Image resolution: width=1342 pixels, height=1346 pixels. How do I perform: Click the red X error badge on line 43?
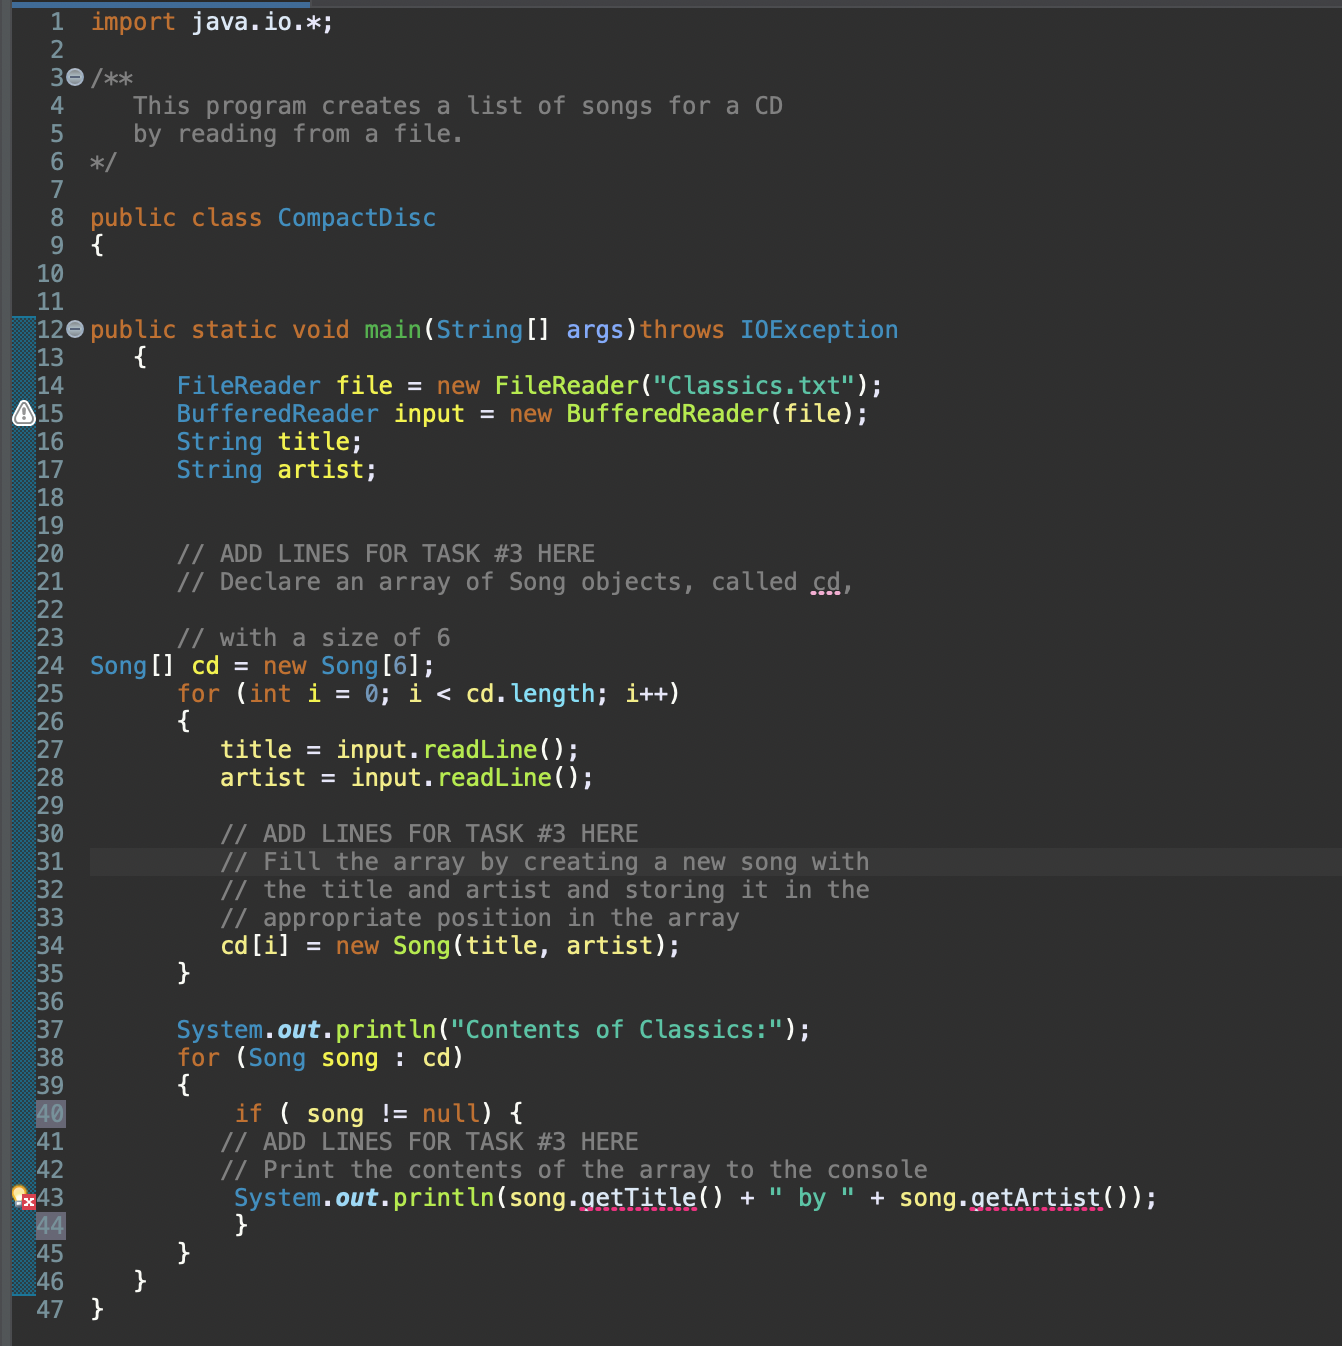(27, 1201)
